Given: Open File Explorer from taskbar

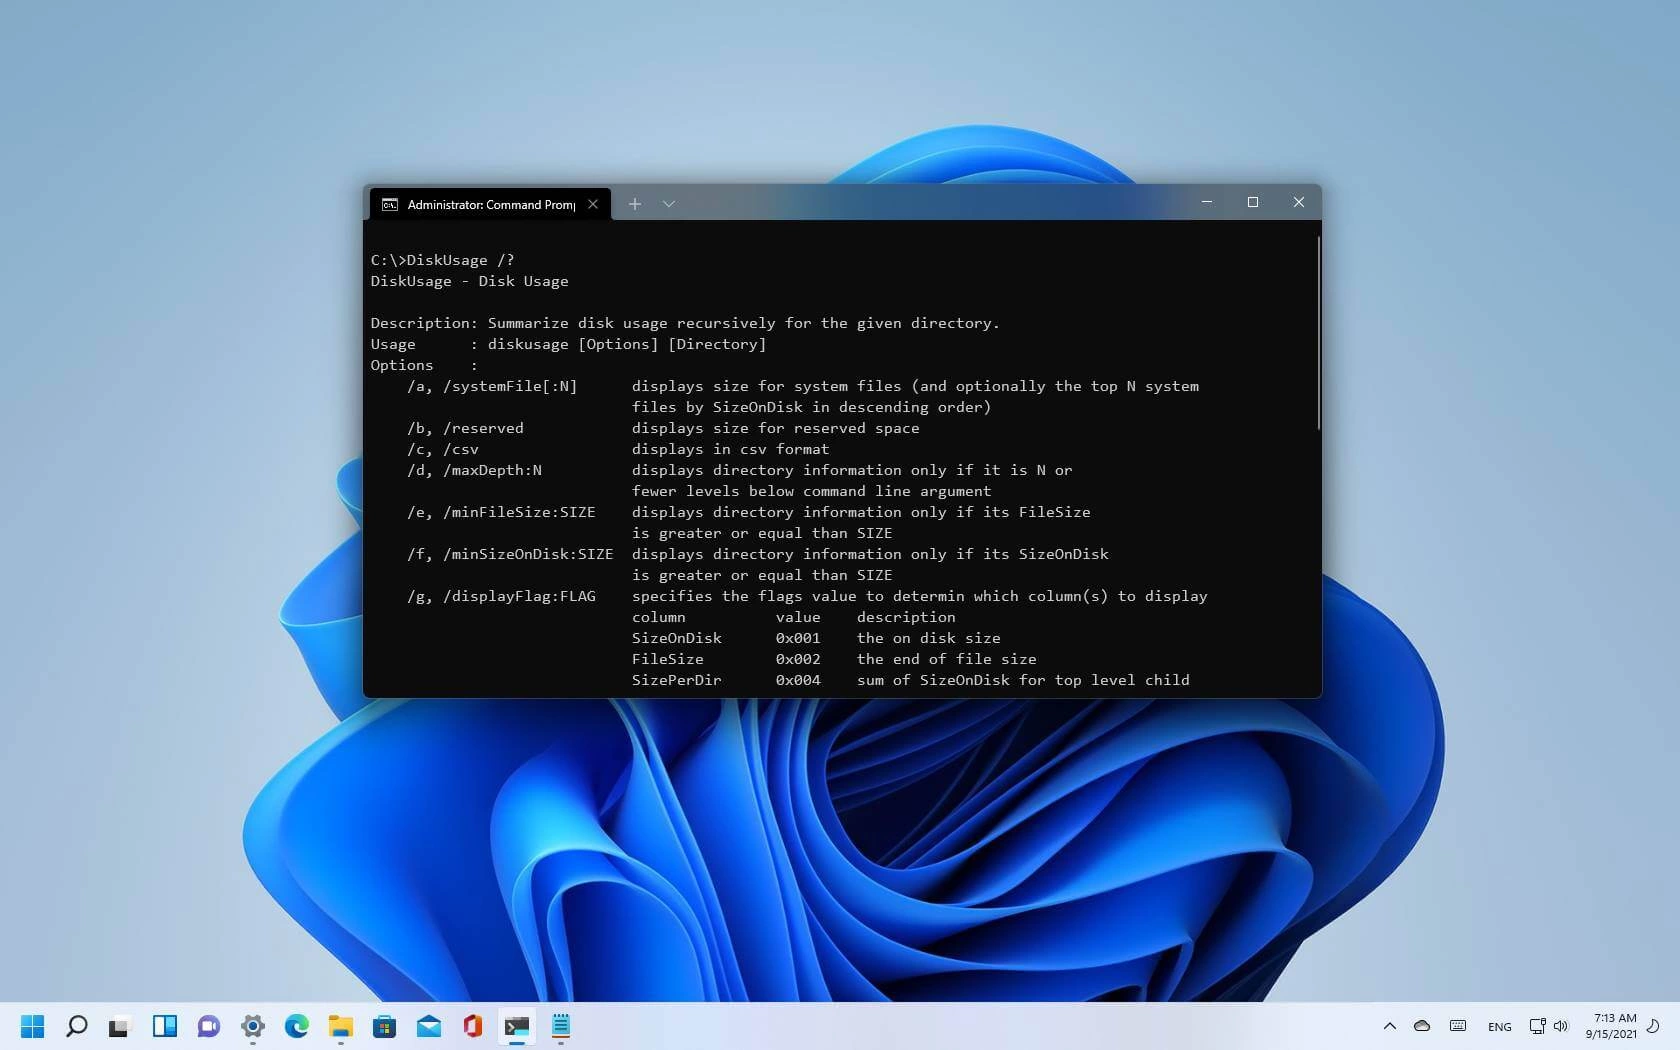Looking at the screenshot, I should [341, 1026].
